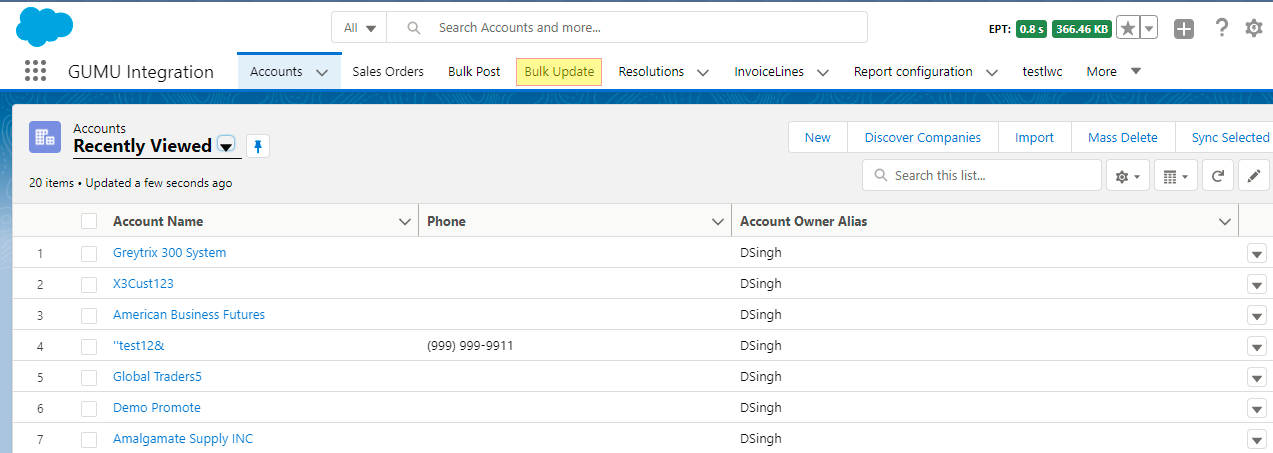Click the favorites star icon
1273x453 pixels.
click(1128, 28)
